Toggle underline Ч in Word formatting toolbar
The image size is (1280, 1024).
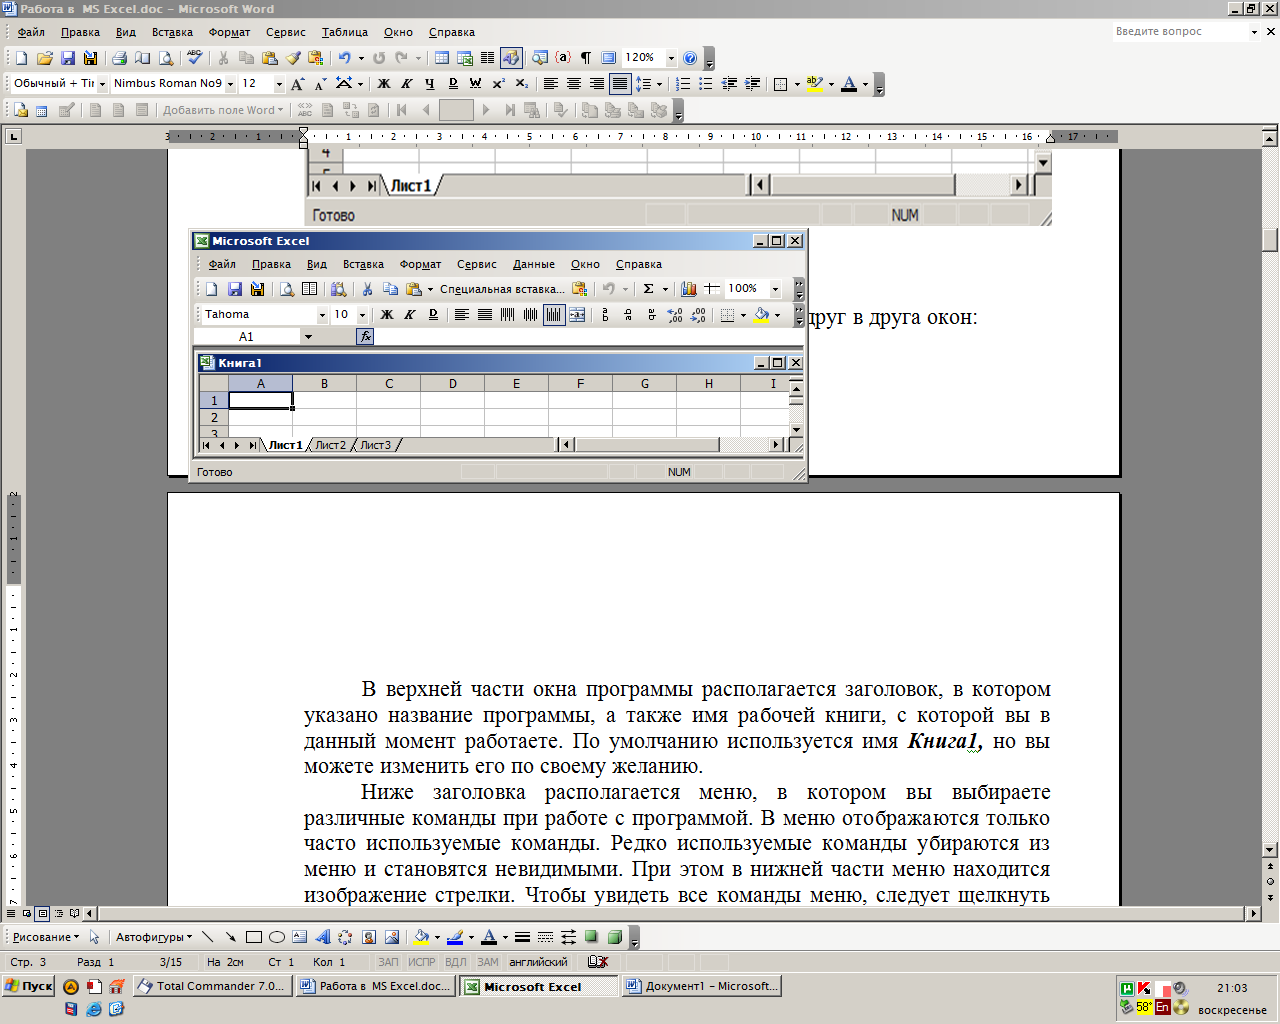(x=429, y=84)
